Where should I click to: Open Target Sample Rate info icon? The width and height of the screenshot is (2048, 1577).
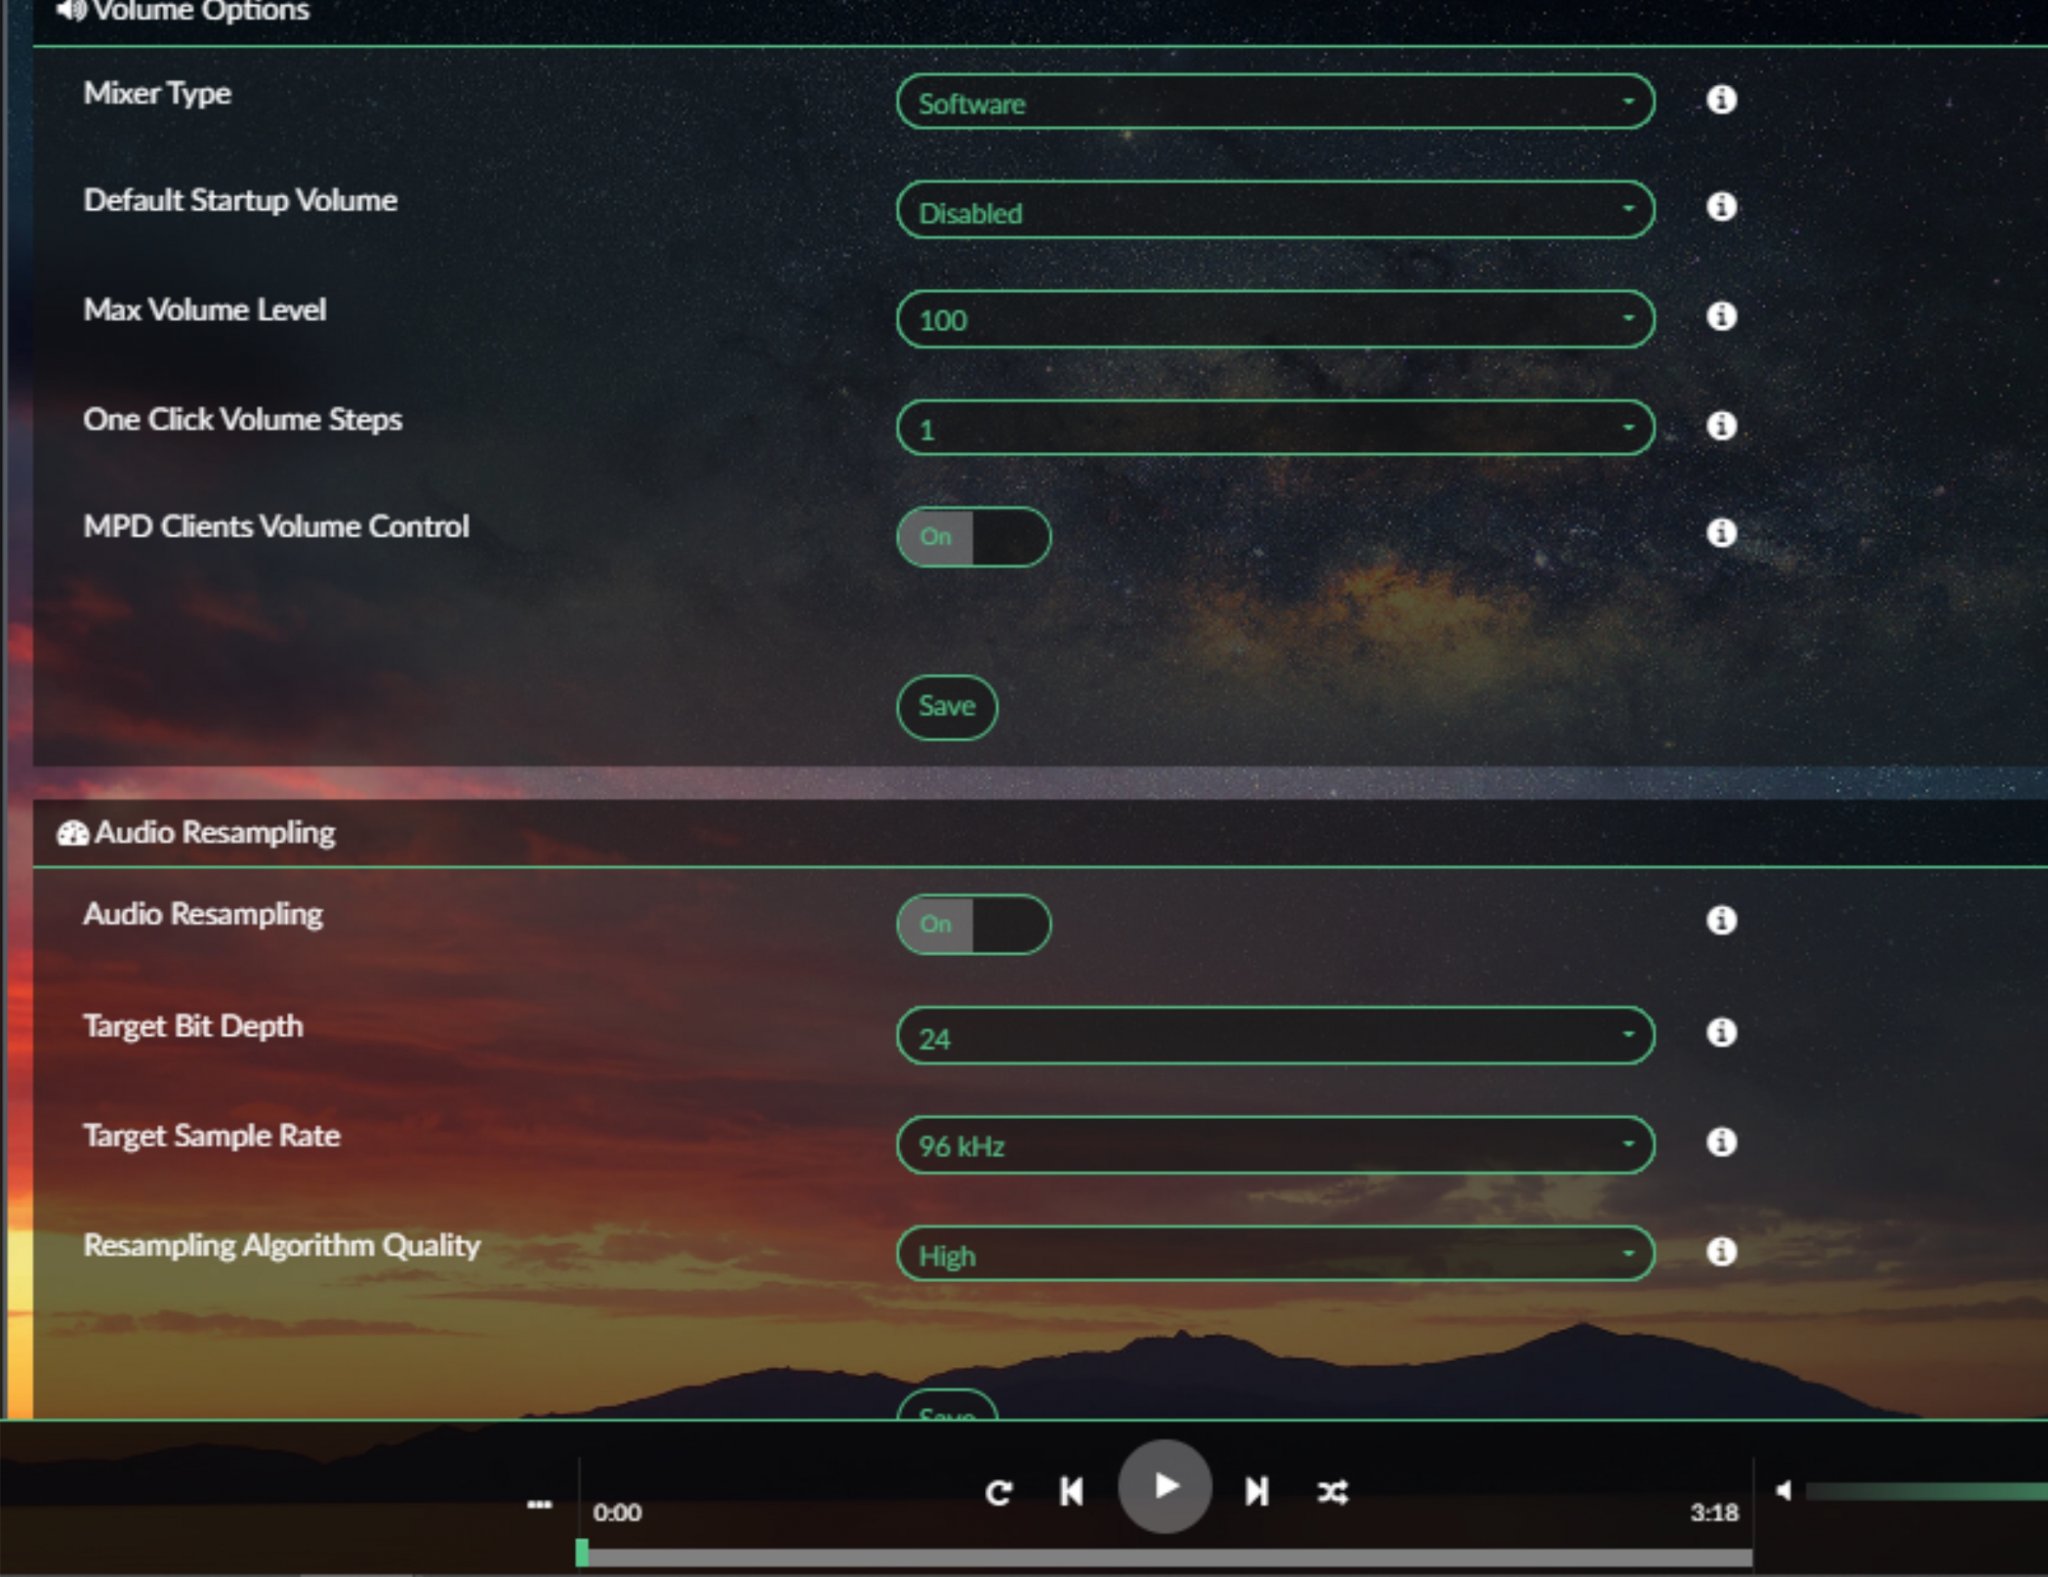coord(1721,1142)
